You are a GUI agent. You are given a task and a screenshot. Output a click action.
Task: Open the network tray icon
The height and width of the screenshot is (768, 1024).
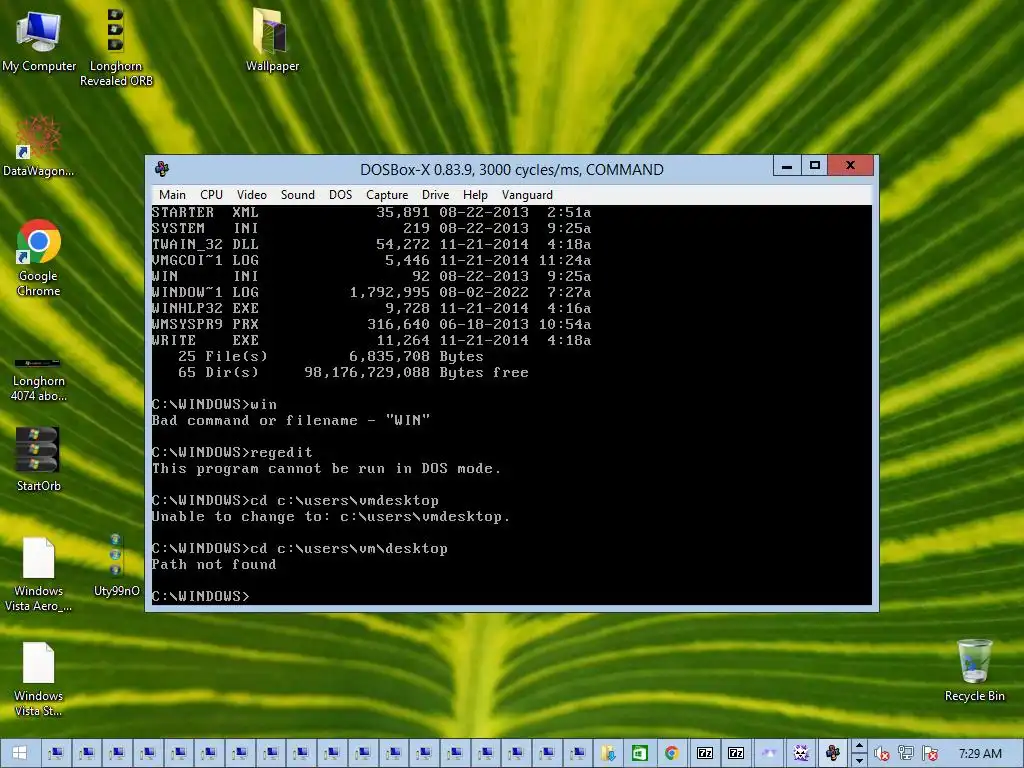[906, 754]
